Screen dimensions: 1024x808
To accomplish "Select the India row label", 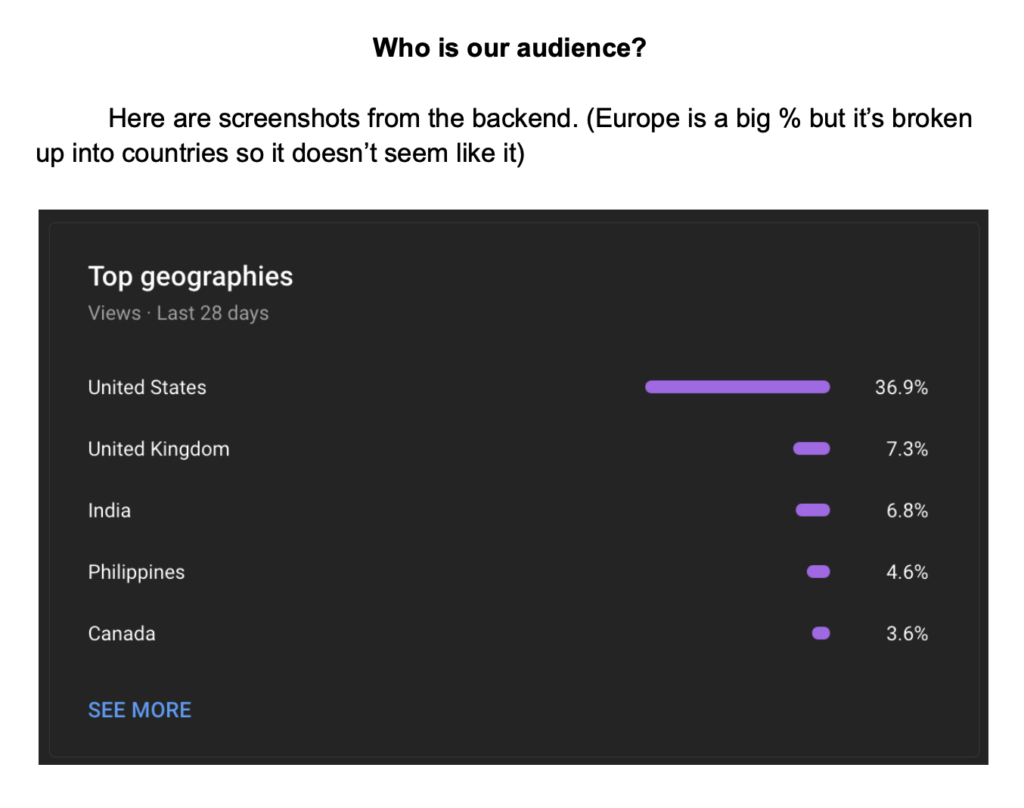I will click(x=109, y=510).
